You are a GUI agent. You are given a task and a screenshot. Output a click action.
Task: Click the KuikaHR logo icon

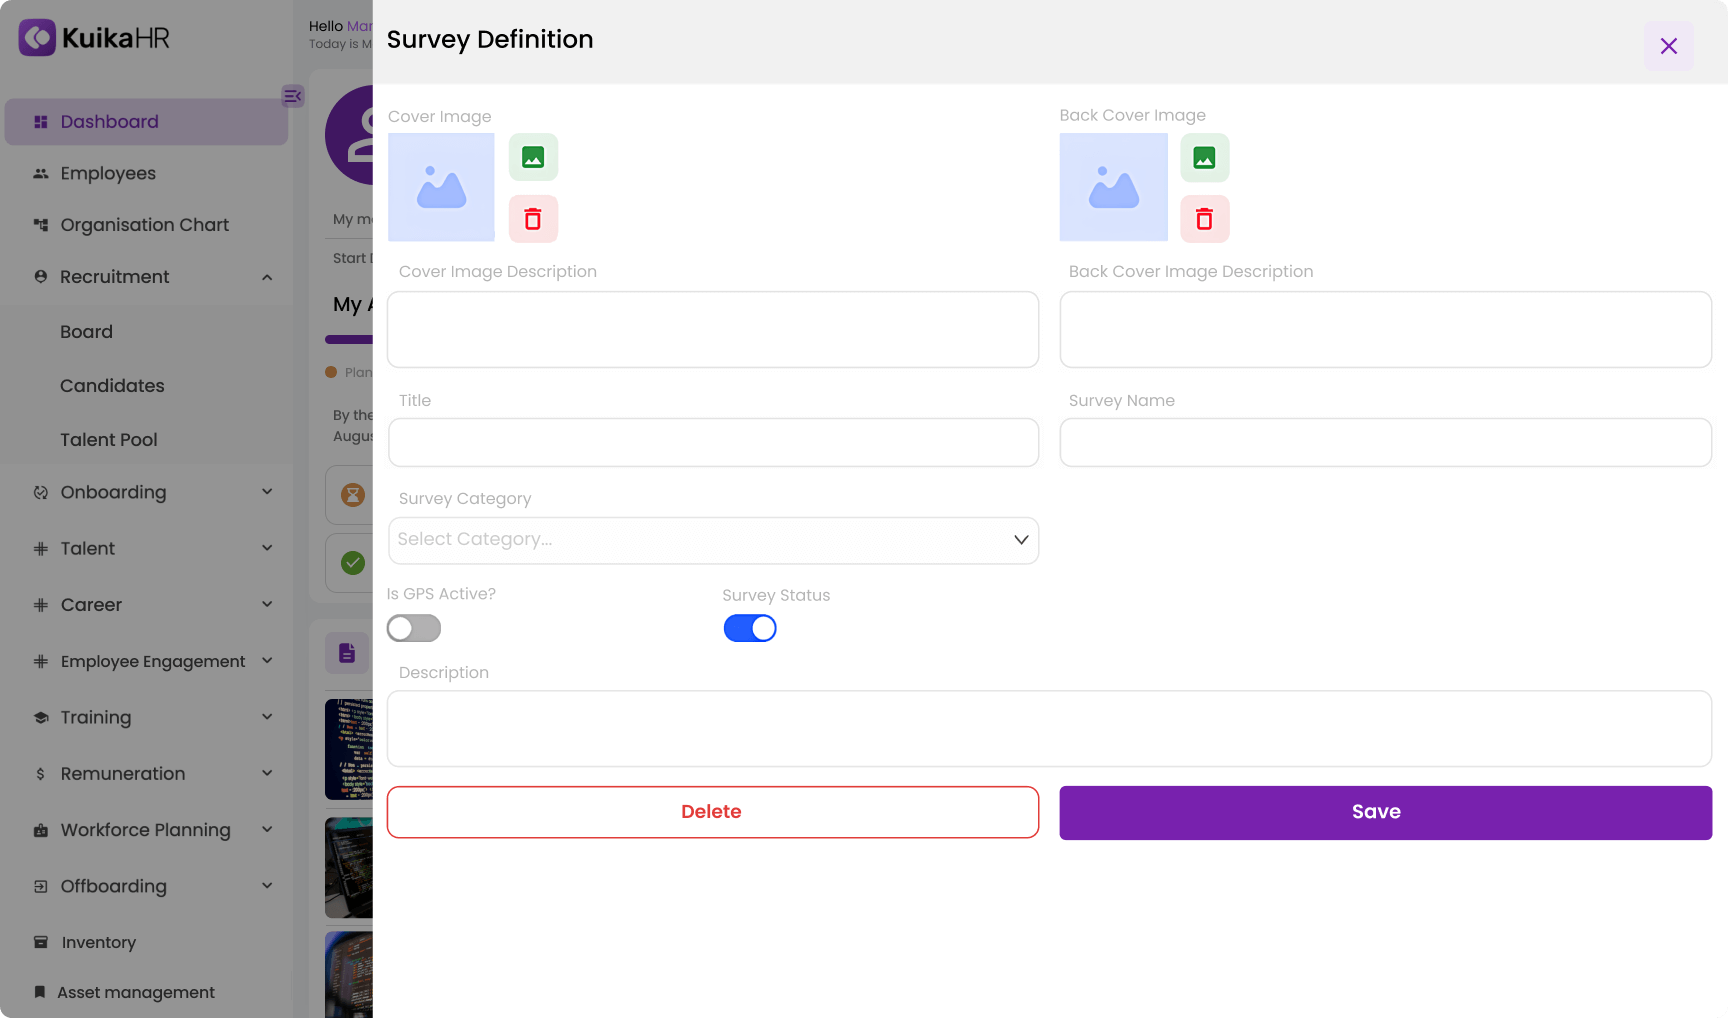pyautogui.click(x=37, y=37)
